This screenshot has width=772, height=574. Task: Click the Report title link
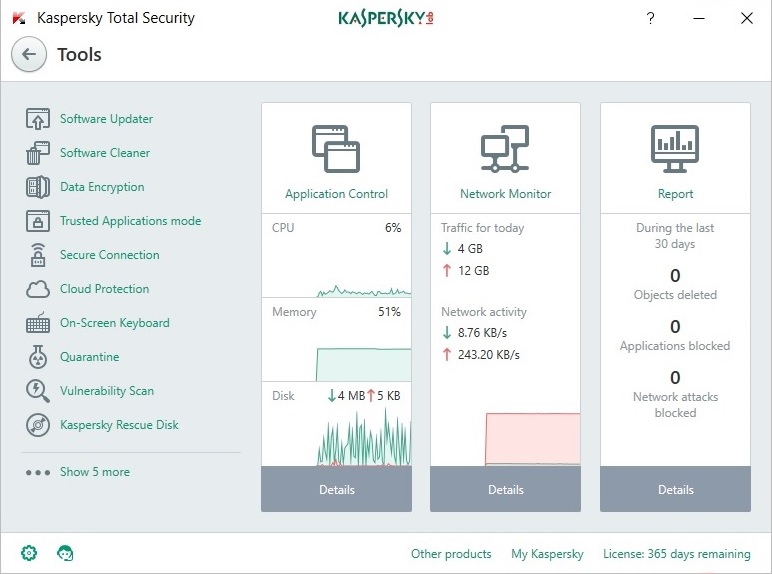click(x=675, y=194)
